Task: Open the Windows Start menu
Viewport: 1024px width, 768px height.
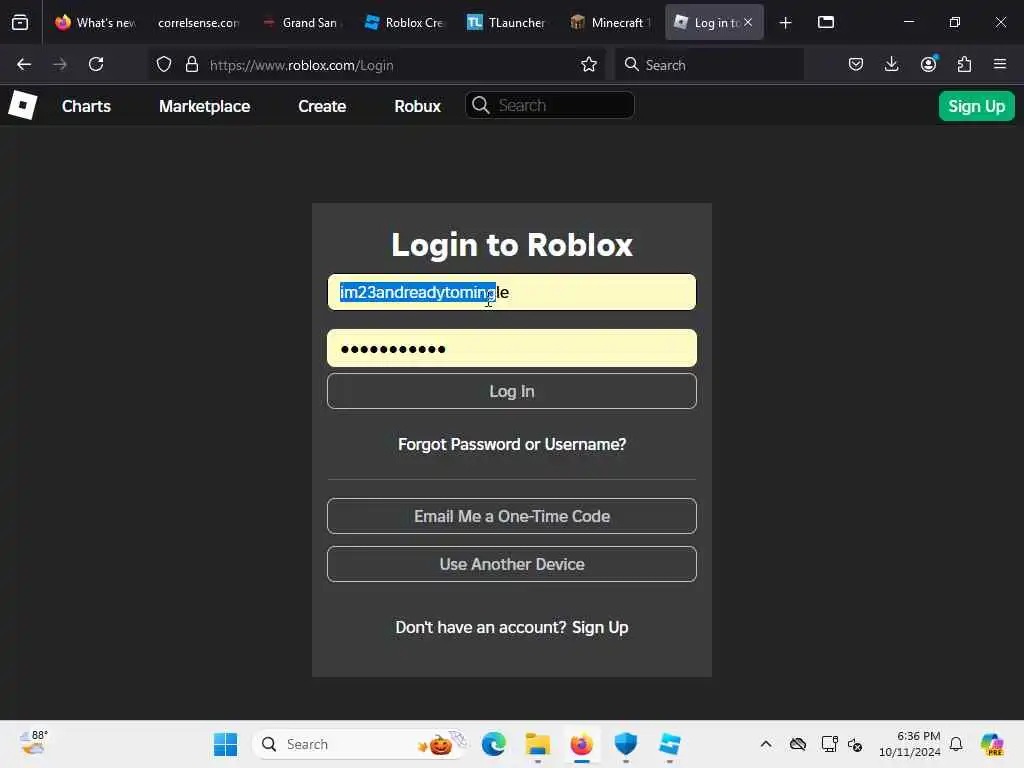Action: pos(226,744)
